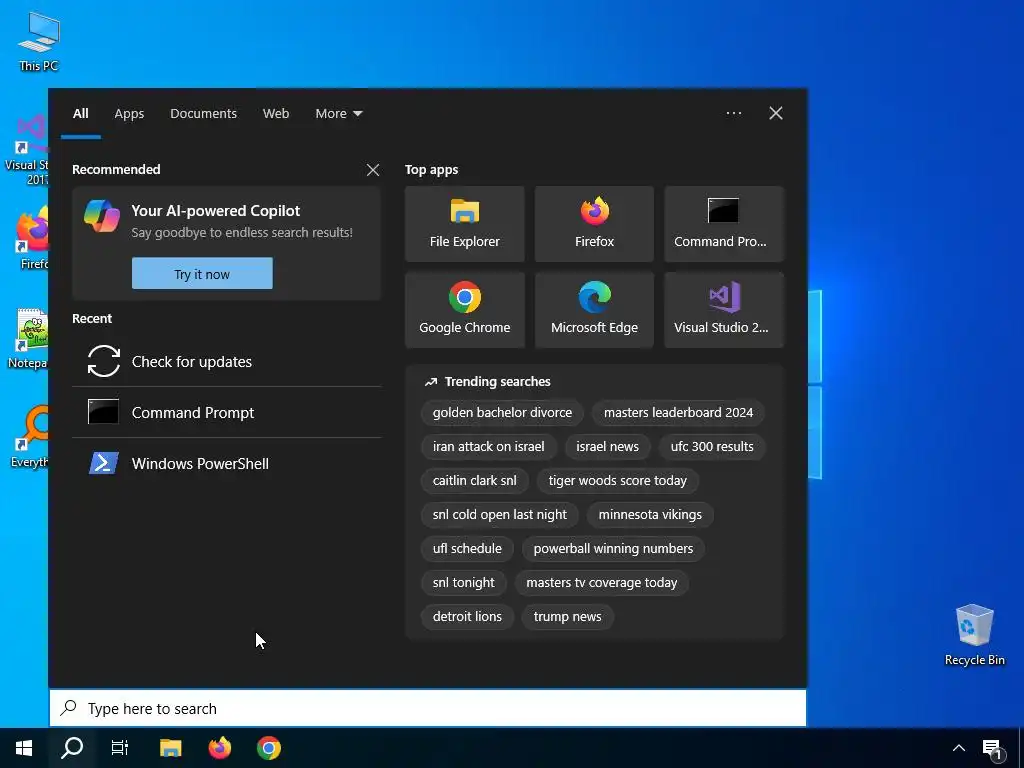The image size is (1024, 768).
Task: Launch Chrome from the taskbar
Action: (x=268, y=748)
